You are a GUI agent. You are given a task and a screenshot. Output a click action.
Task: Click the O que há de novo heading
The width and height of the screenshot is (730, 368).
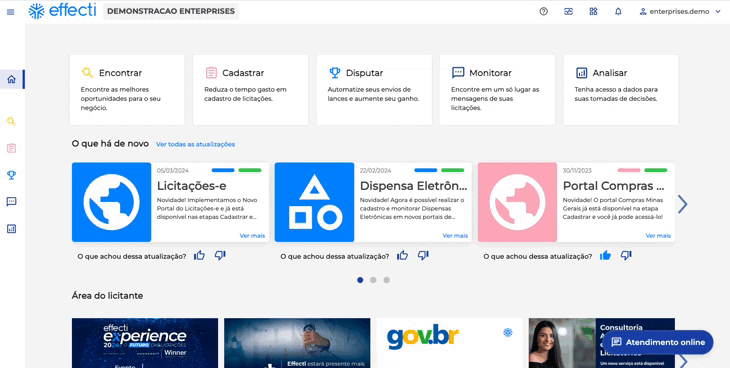pos(110,144)
